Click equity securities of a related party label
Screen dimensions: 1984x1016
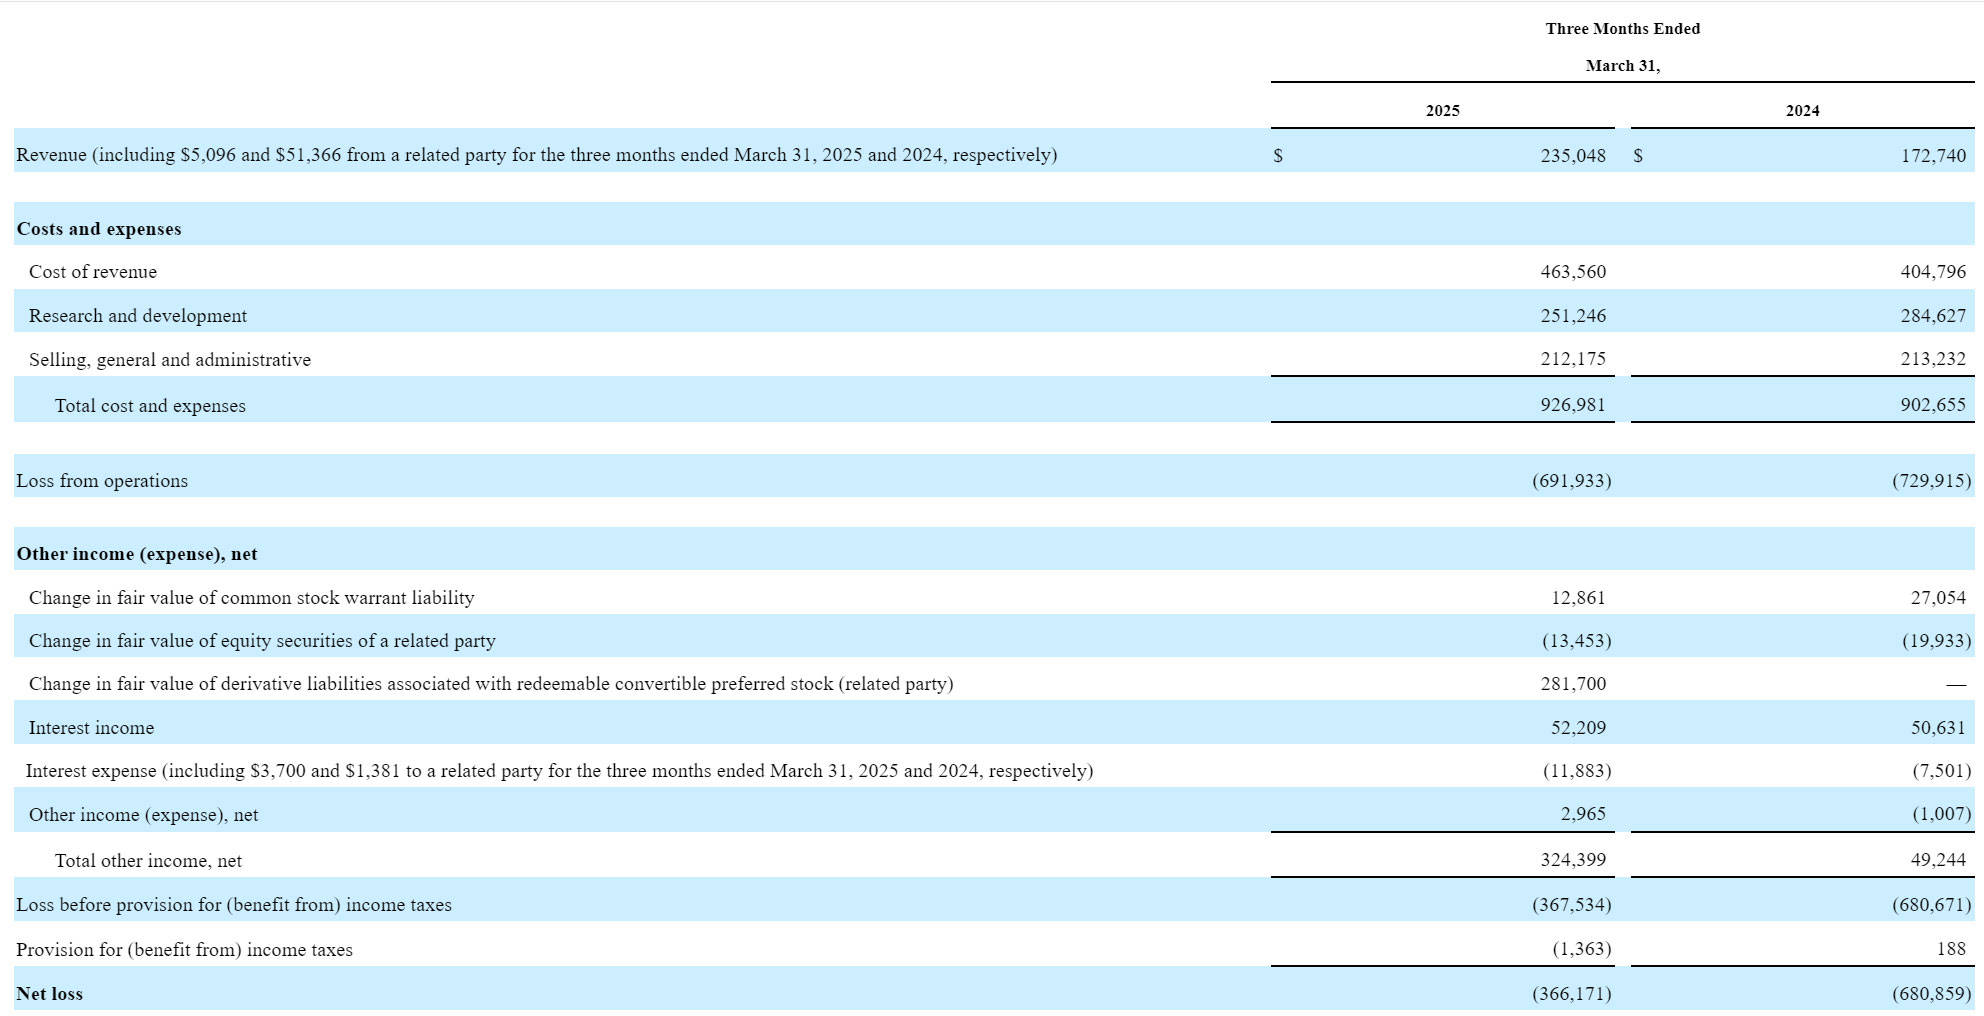point(262,641)
